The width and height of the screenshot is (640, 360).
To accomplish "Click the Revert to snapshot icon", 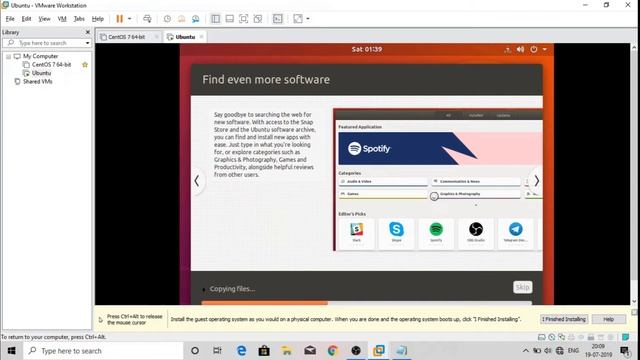I will [x=181, y=19].
